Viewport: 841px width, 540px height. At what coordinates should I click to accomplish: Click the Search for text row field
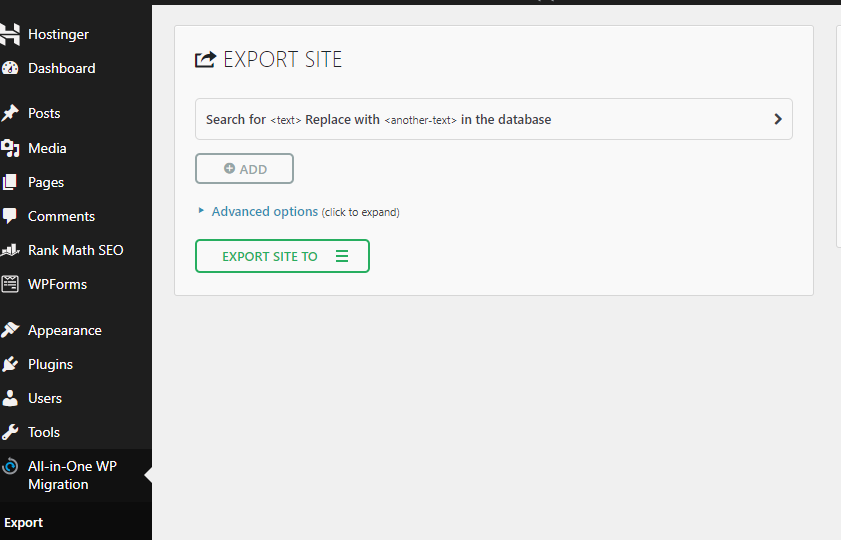pos(493,119)
